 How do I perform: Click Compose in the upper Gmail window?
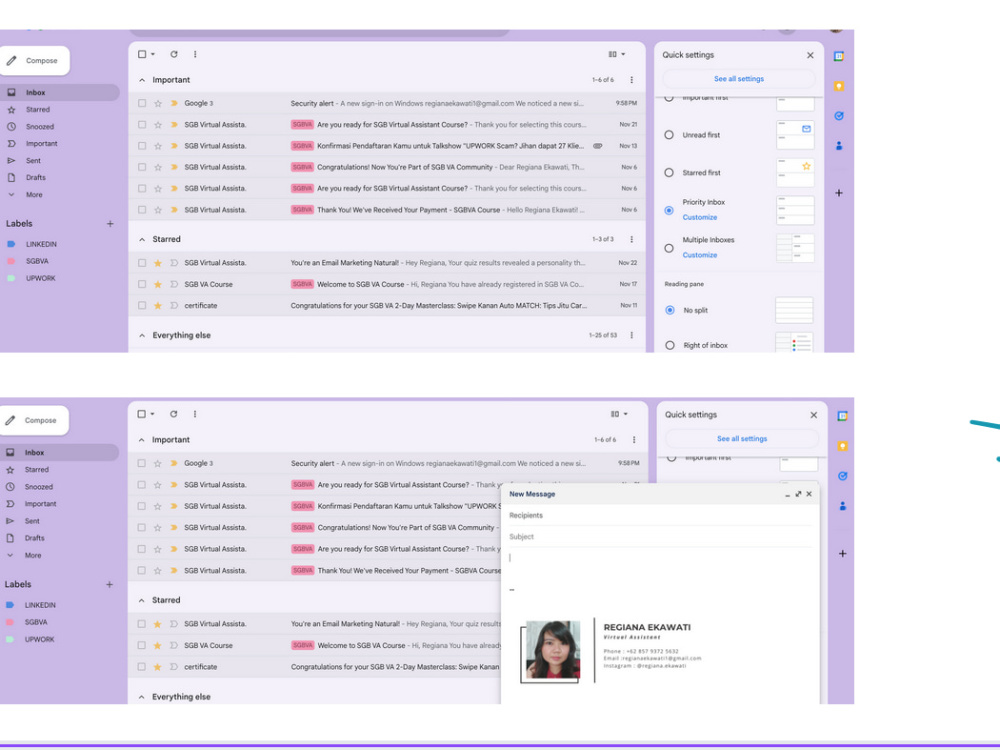(x=34, y=61)
